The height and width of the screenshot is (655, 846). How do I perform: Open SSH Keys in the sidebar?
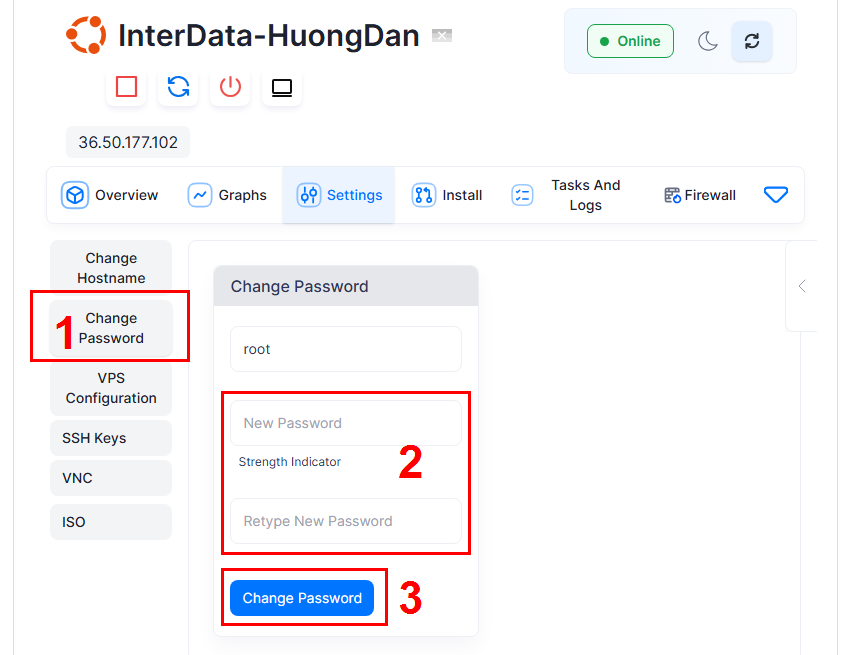111,438
